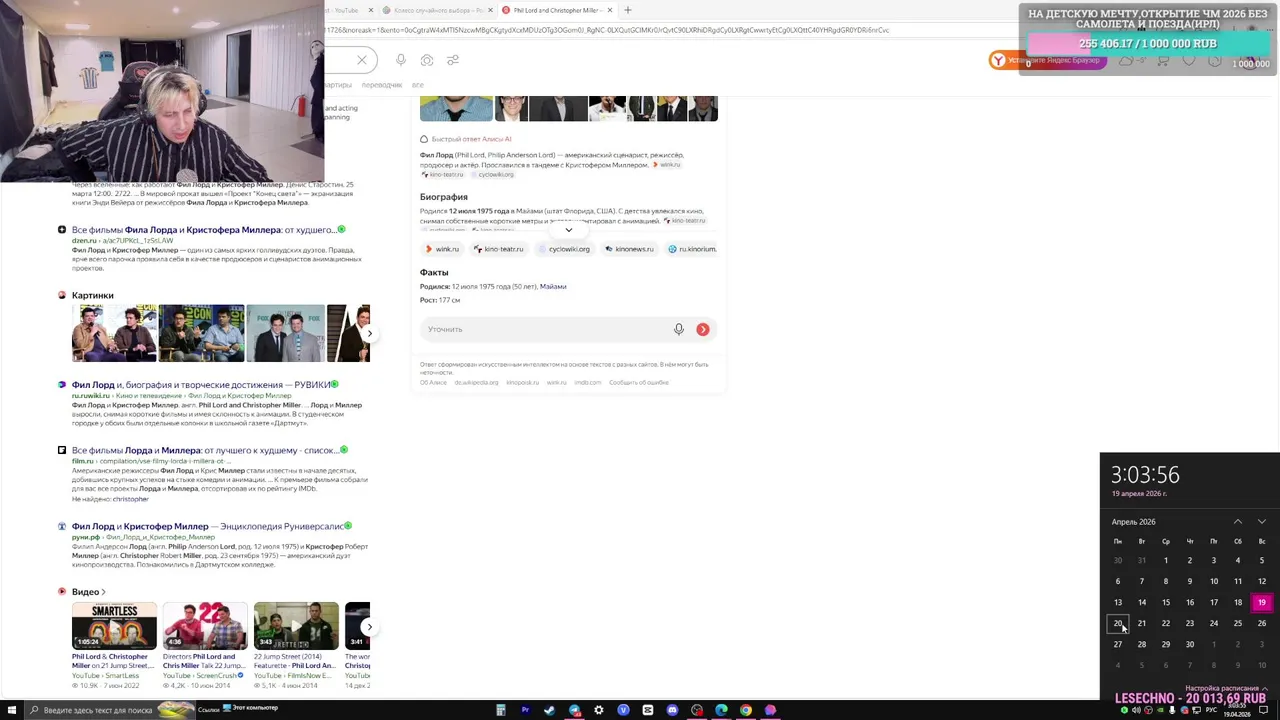Open Steam from the taskbar
1280x720 pixels.
(x=550, y=710)
